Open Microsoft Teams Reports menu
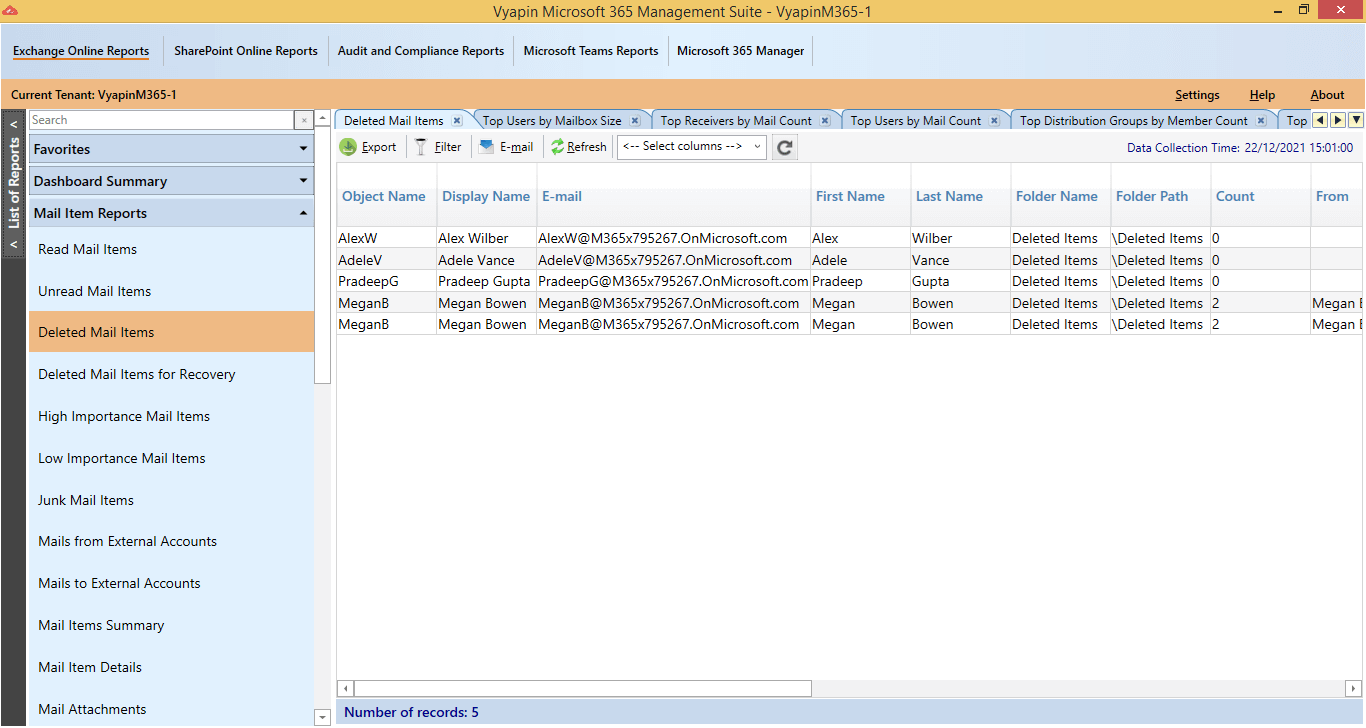The image size is (1366, 728). (x=591, y=51)
